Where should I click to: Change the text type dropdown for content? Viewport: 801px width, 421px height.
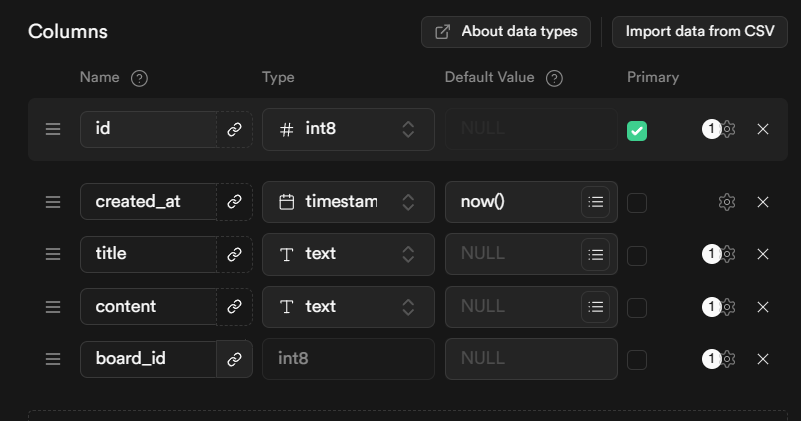click(348, 307)
